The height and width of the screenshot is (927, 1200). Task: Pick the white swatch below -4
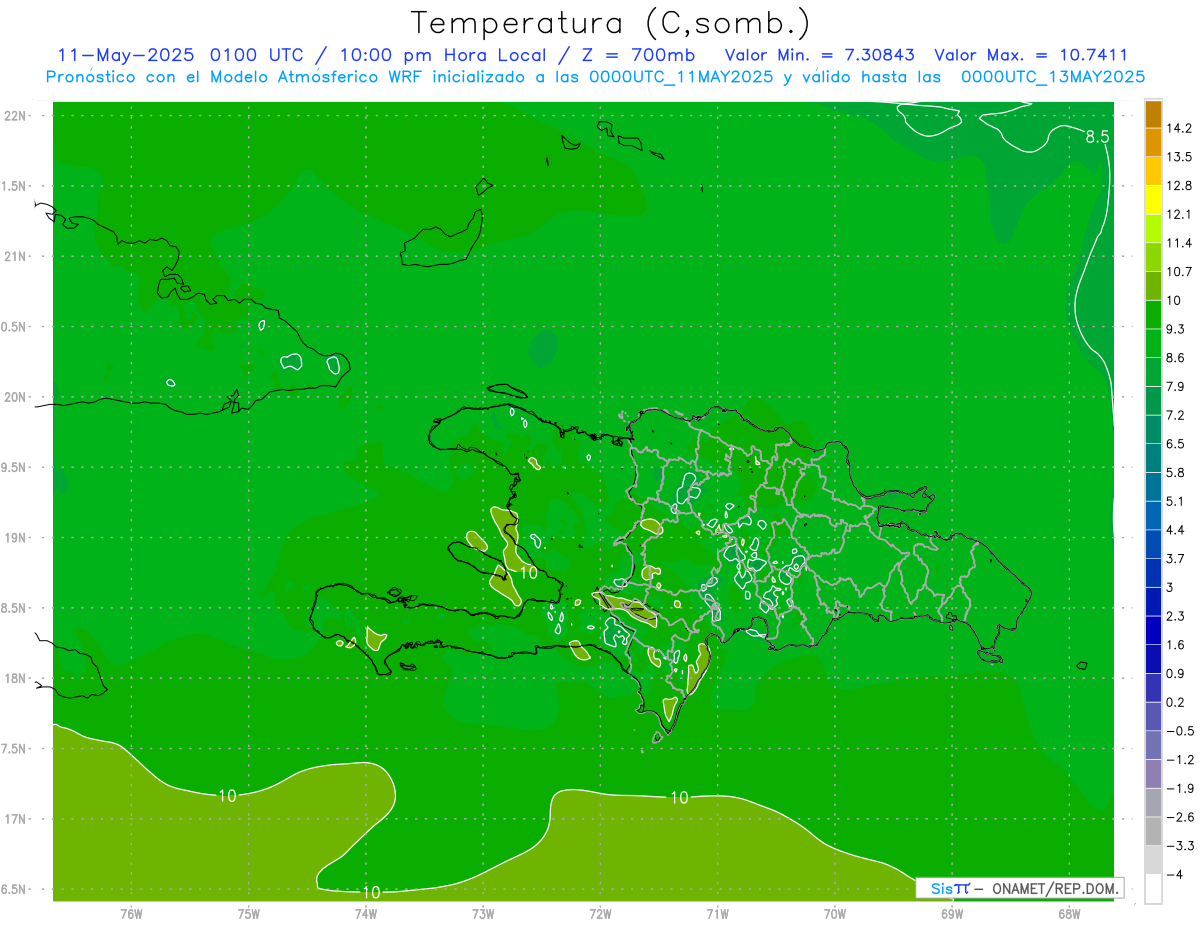tap(1153, 889)
